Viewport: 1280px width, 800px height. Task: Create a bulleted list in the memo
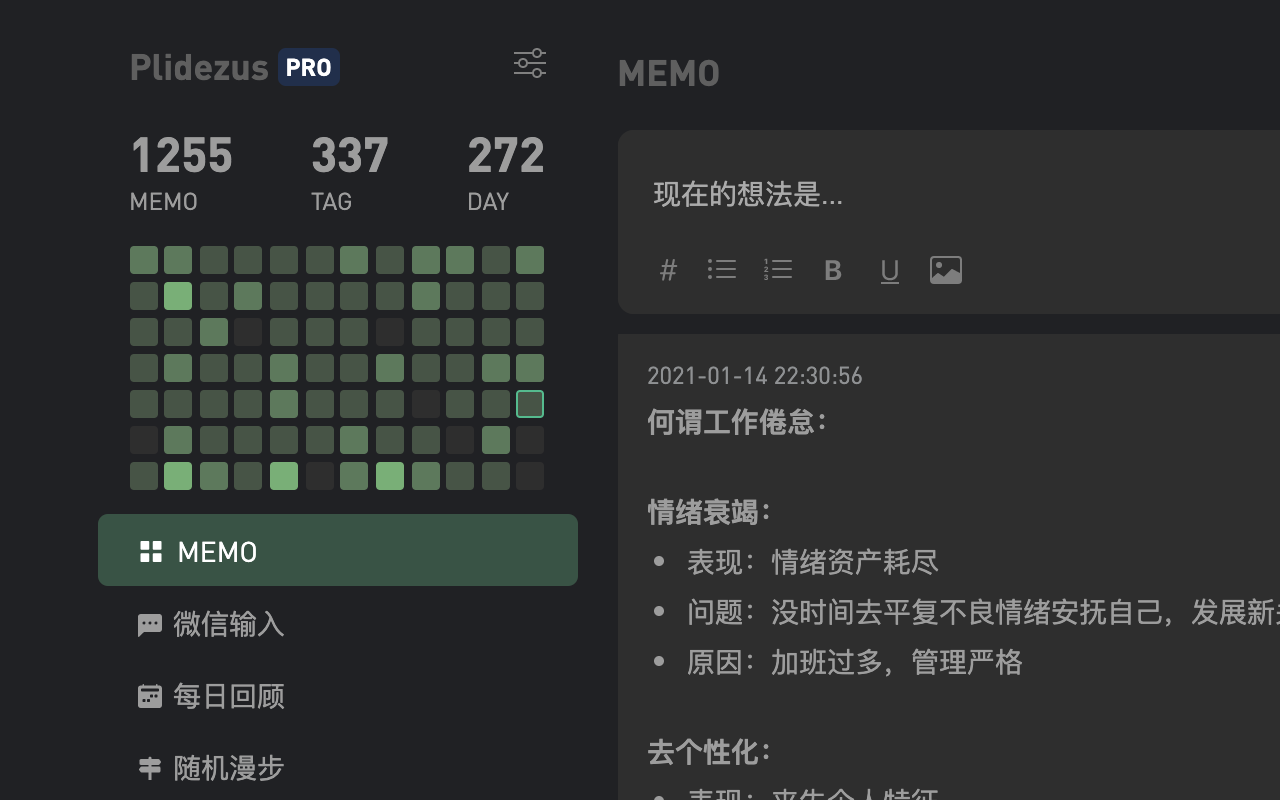(722, 269)
